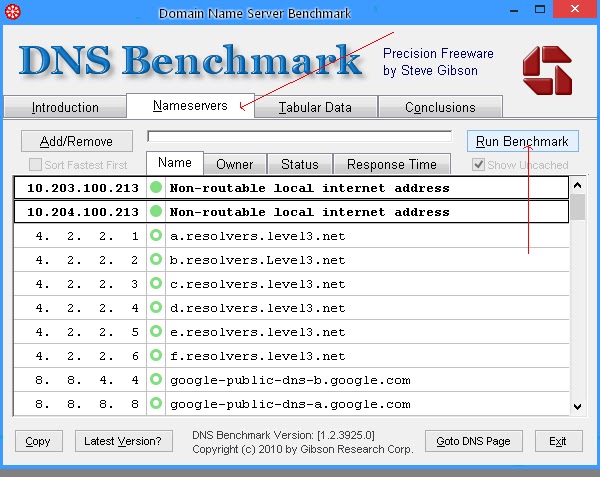The image size is (600, 477).
Task: Click the status ring for google-public-dns-b
Action: click(156, 379)
